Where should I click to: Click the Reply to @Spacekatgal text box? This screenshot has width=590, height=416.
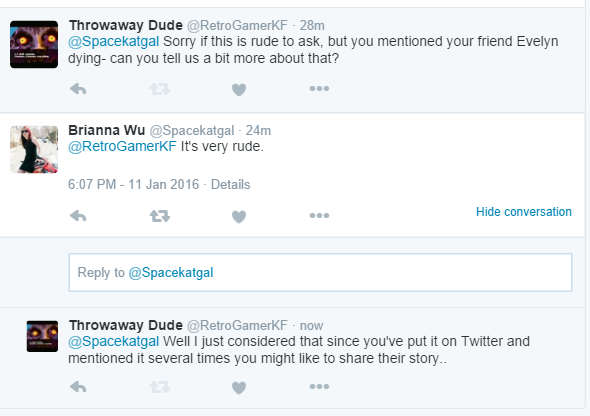pyautogui.click(x=320, y=272)
